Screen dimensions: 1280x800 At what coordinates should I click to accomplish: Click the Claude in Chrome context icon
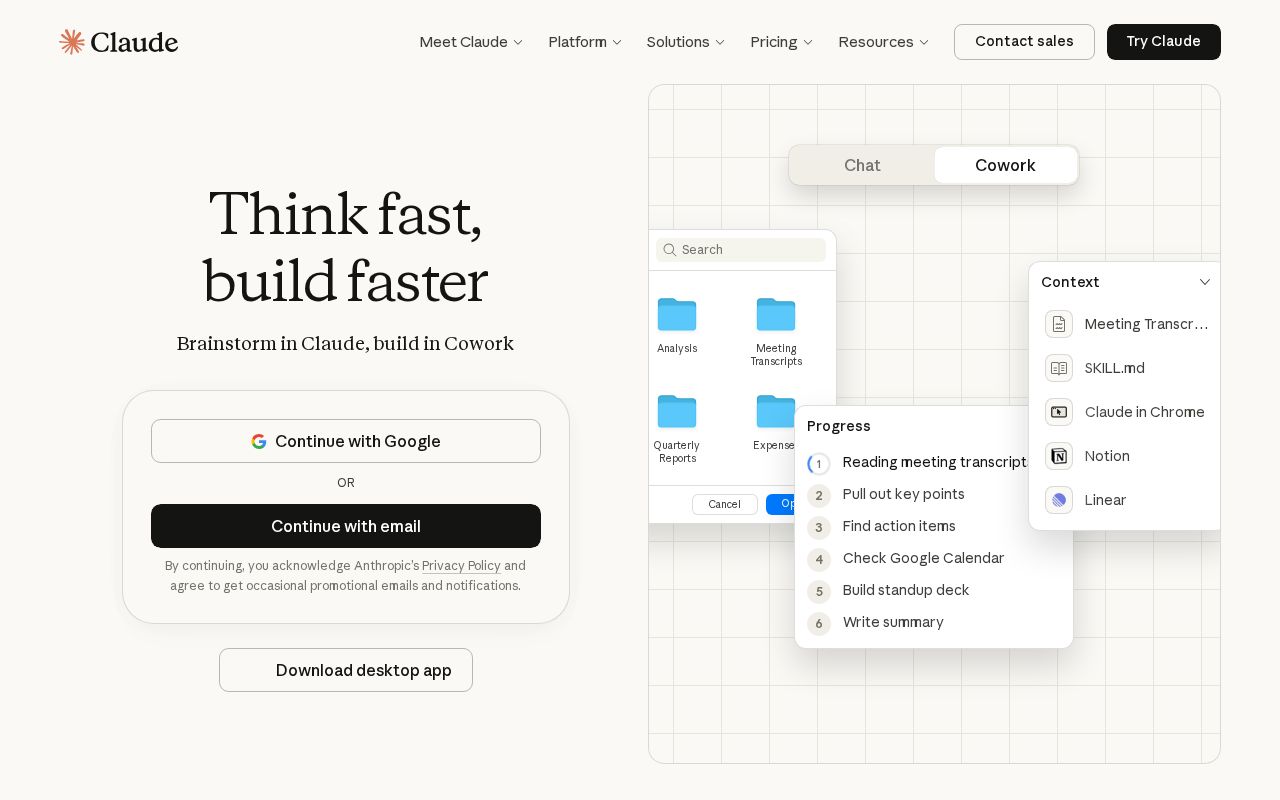(x=1059, y=412)
